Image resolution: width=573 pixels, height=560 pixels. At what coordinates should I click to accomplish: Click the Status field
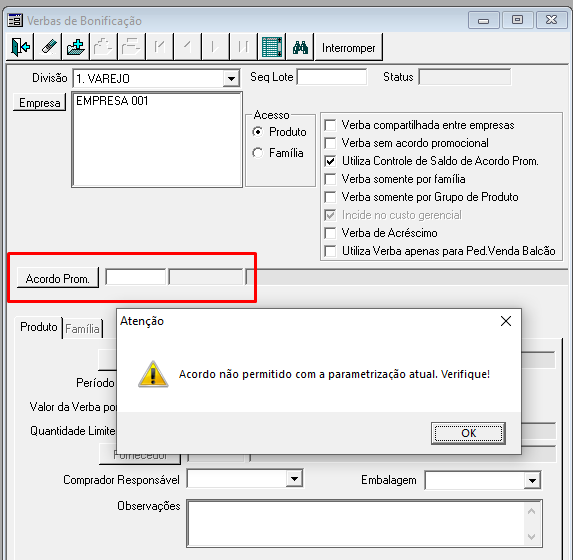(x=465, y=77)
